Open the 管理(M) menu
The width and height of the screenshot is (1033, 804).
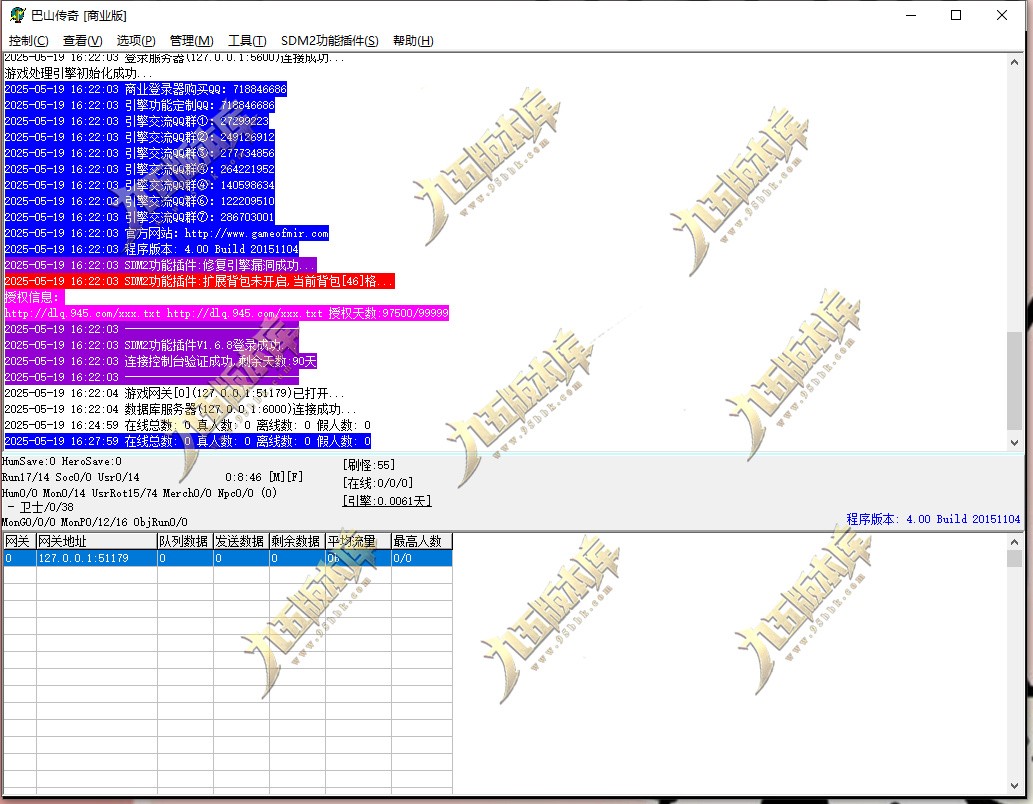click(x=192, y=41)
